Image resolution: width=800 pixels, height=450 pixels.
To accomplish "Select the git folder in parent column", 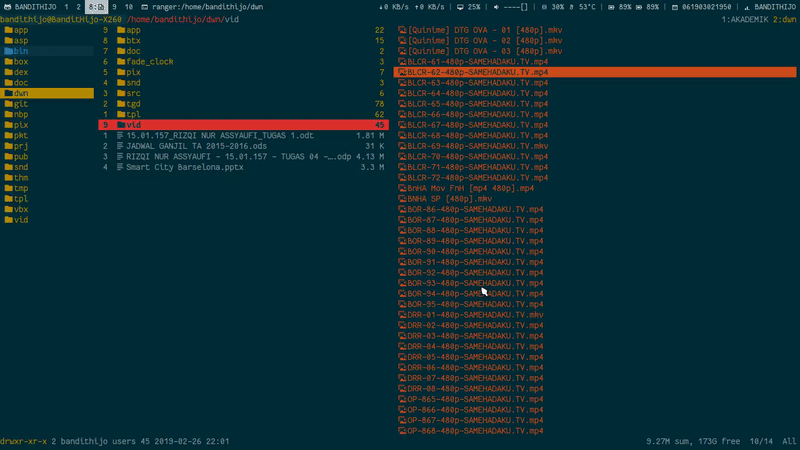I will tap(21, 103).
